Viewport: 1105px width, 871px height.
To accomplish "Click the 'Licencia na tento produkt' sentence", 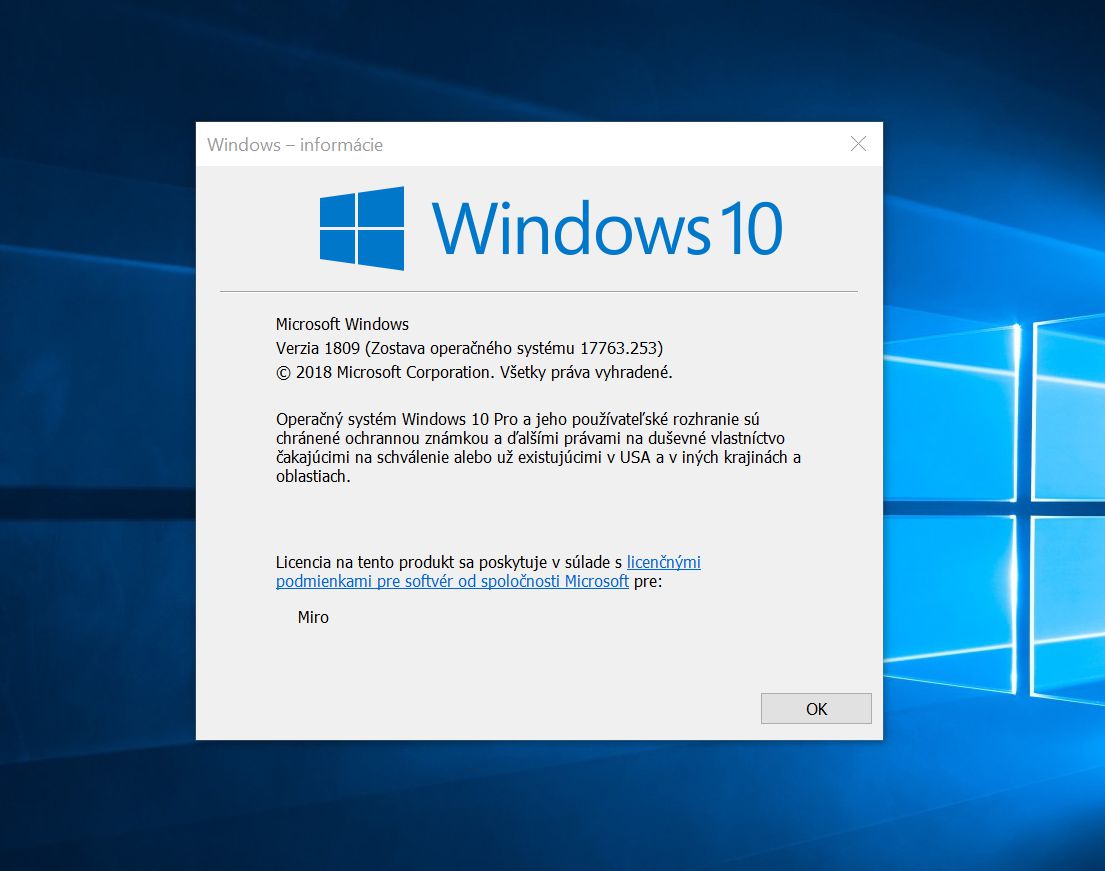I will pos(488,572).
